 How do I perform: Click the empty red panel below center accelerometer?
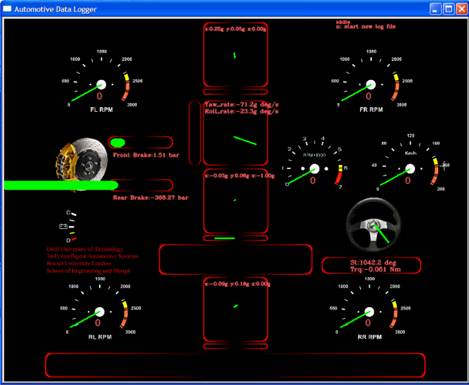[236, 259]
